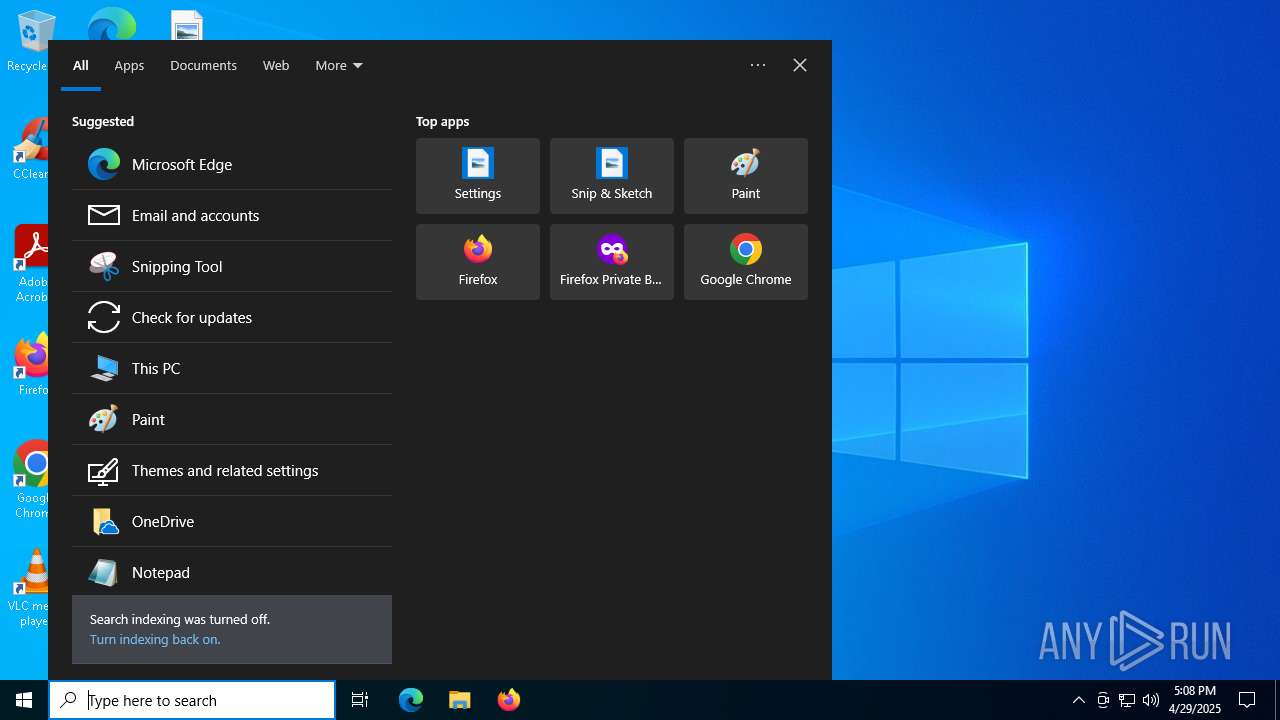
Task: Open OneDrive from suggestions
Action: click(232, 521)
